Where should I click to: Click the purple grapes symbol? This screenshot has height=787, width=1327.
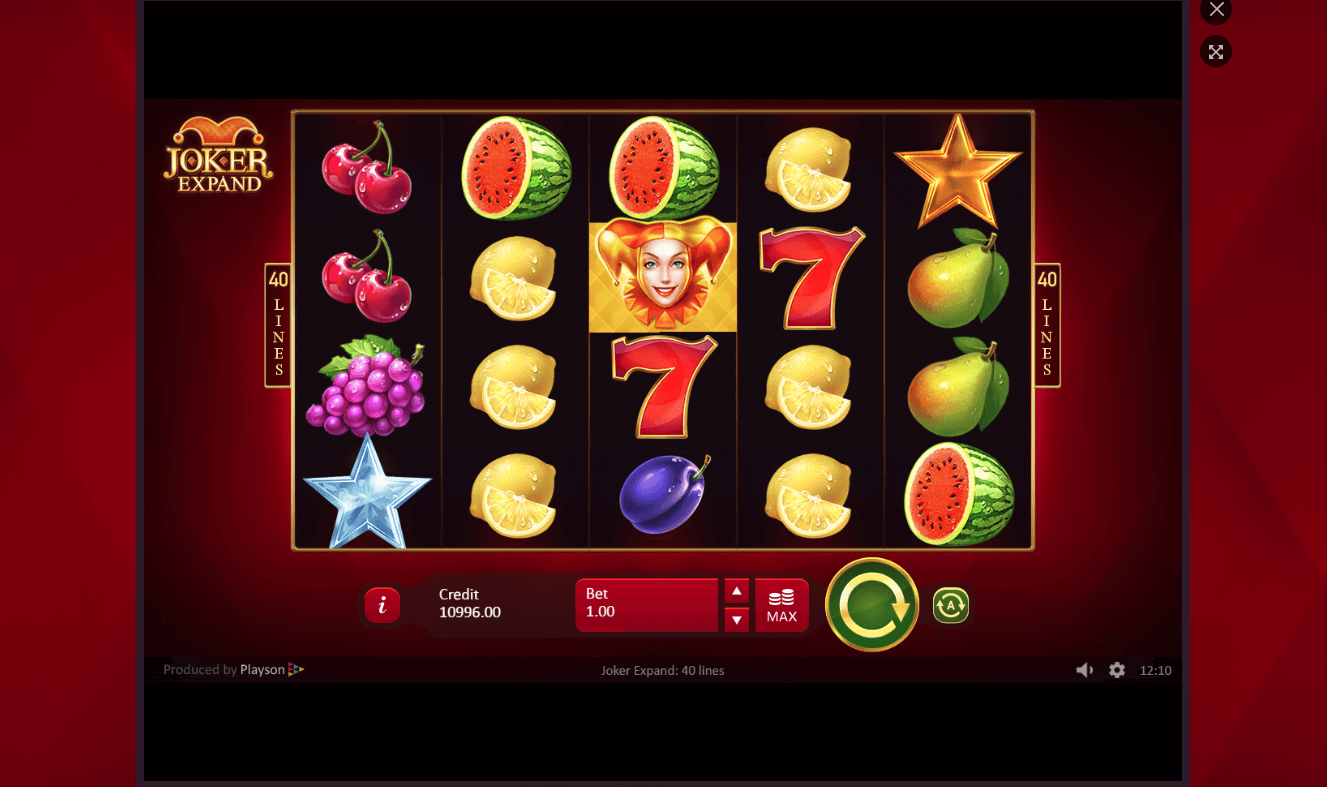[367, 385]
